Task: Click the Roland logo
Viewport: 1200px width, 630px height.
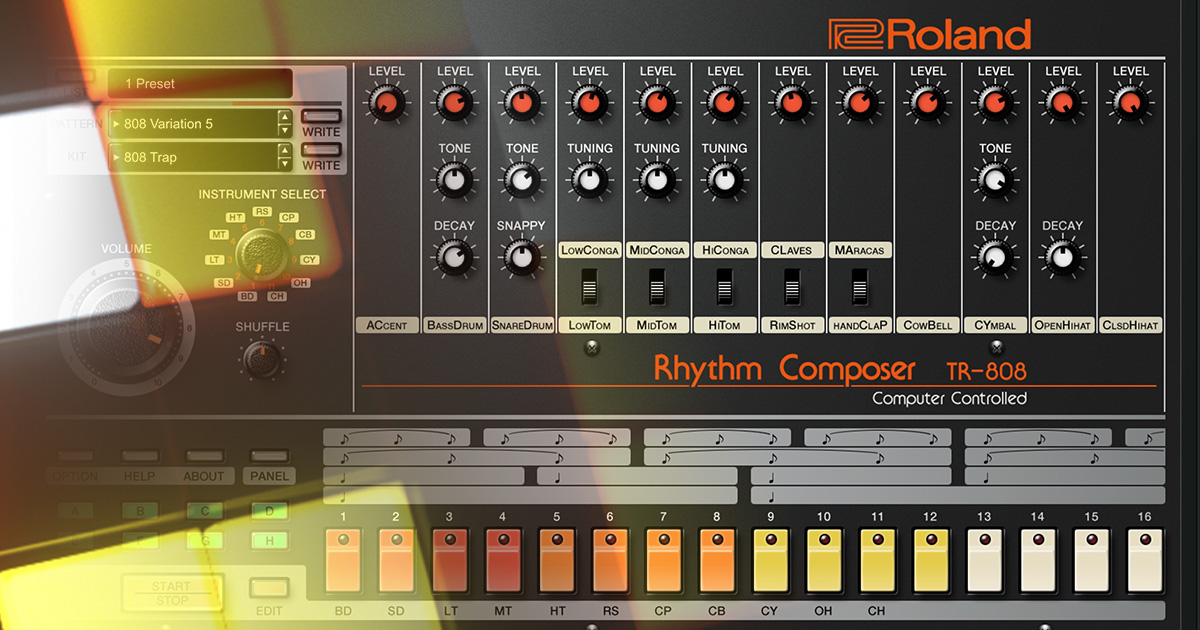Action: [x=929, y=34]
